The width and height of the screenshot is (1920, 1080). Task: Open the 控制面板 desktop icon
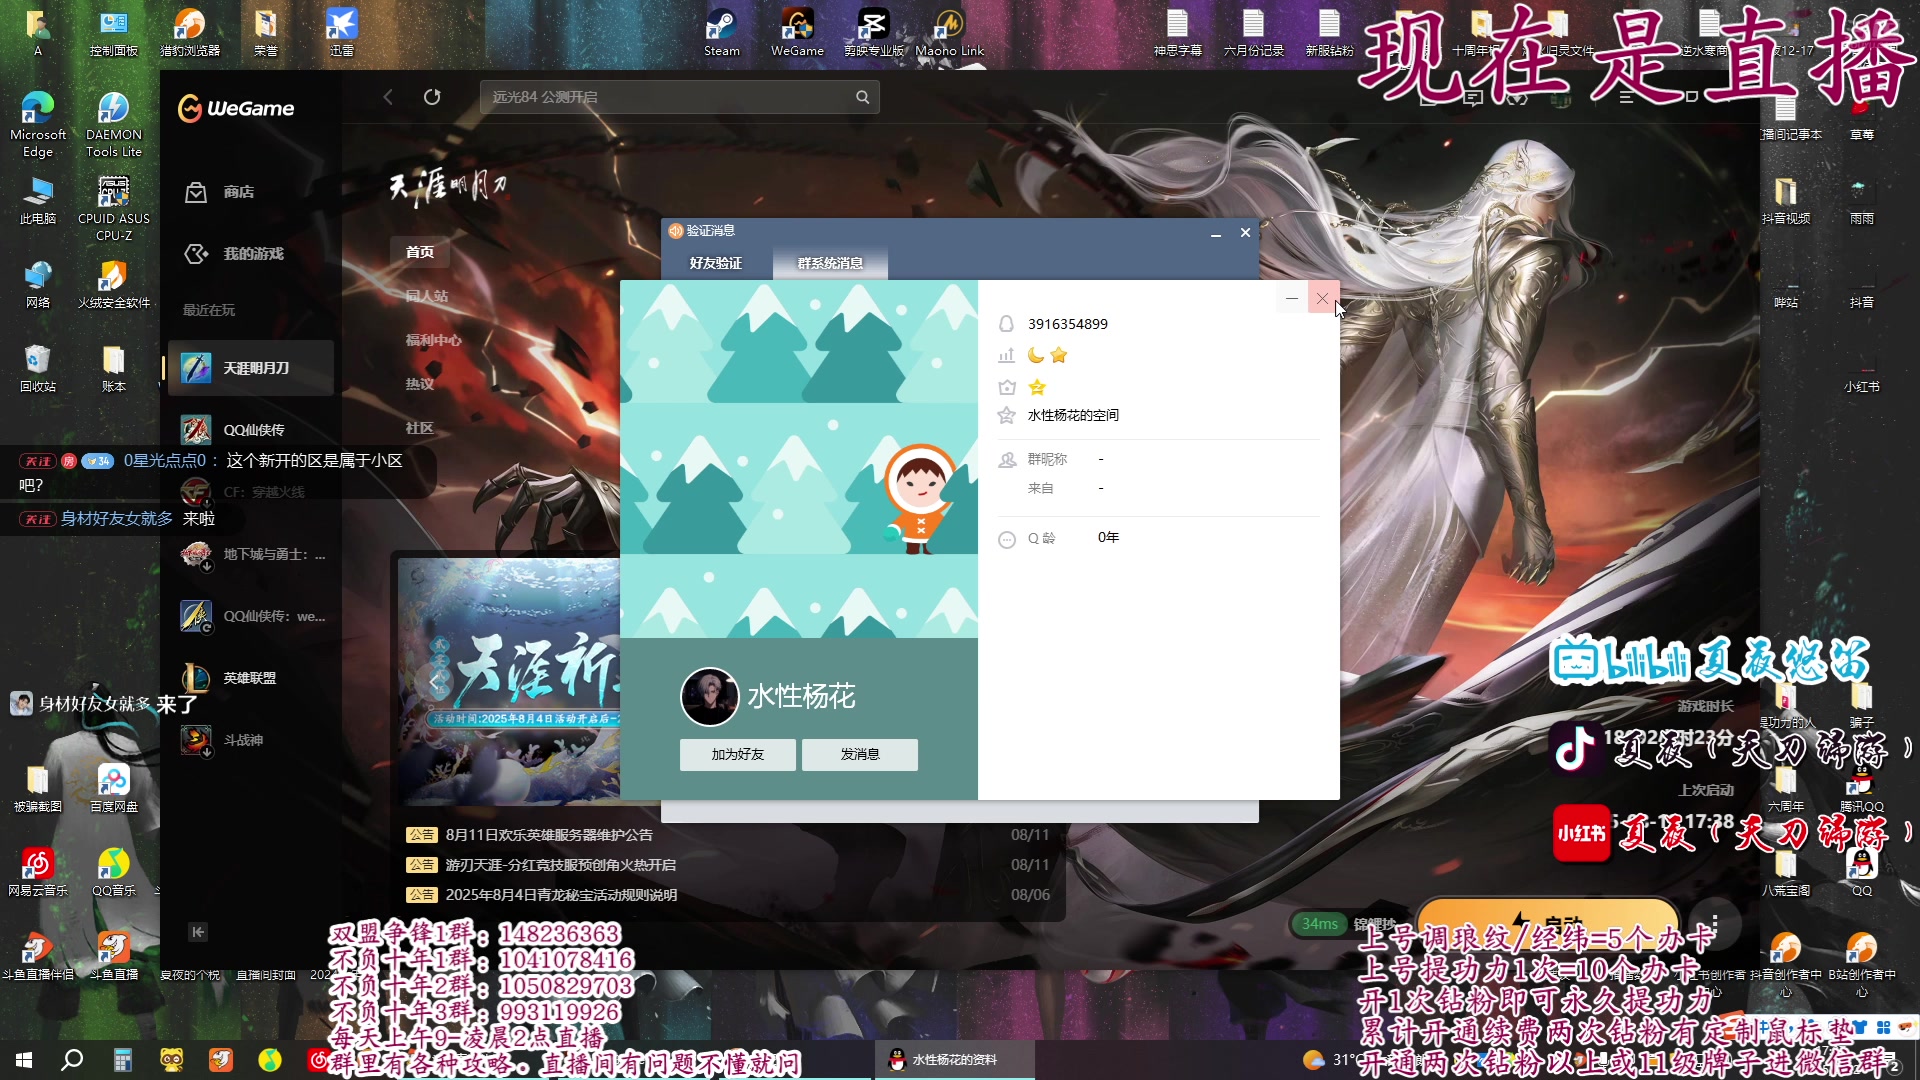[114, 32]
